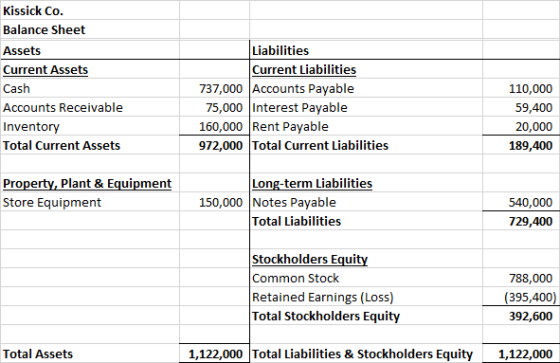Select the Balance Sheet heading cell
This screenshot has height=363, width=560.
tap(44, 30)
